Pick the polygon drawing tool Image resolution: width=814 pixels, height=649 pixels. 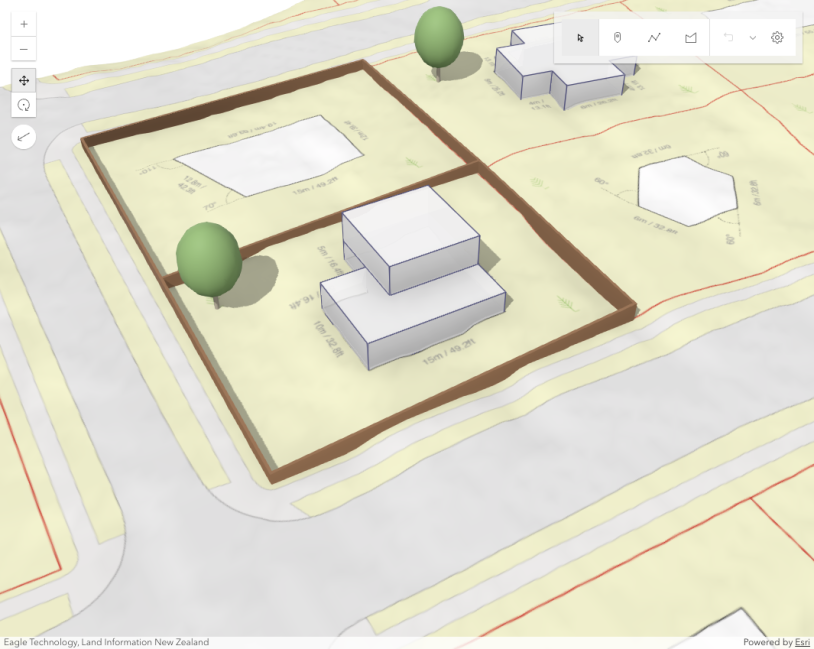tap(690, 38)
